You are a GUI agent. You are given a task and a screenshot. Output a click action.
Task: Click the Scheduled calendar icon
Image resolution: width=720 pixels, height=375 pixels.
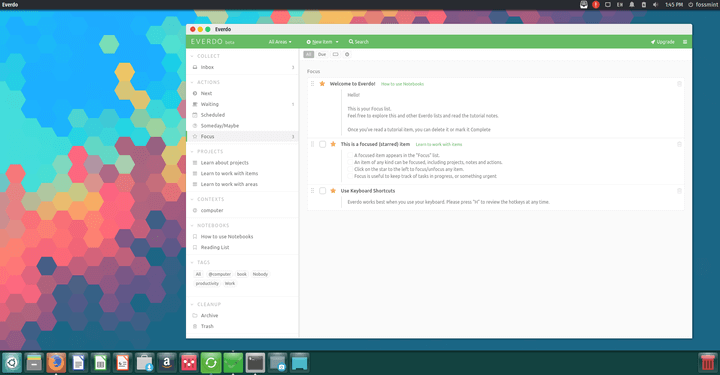pos(195,115)
